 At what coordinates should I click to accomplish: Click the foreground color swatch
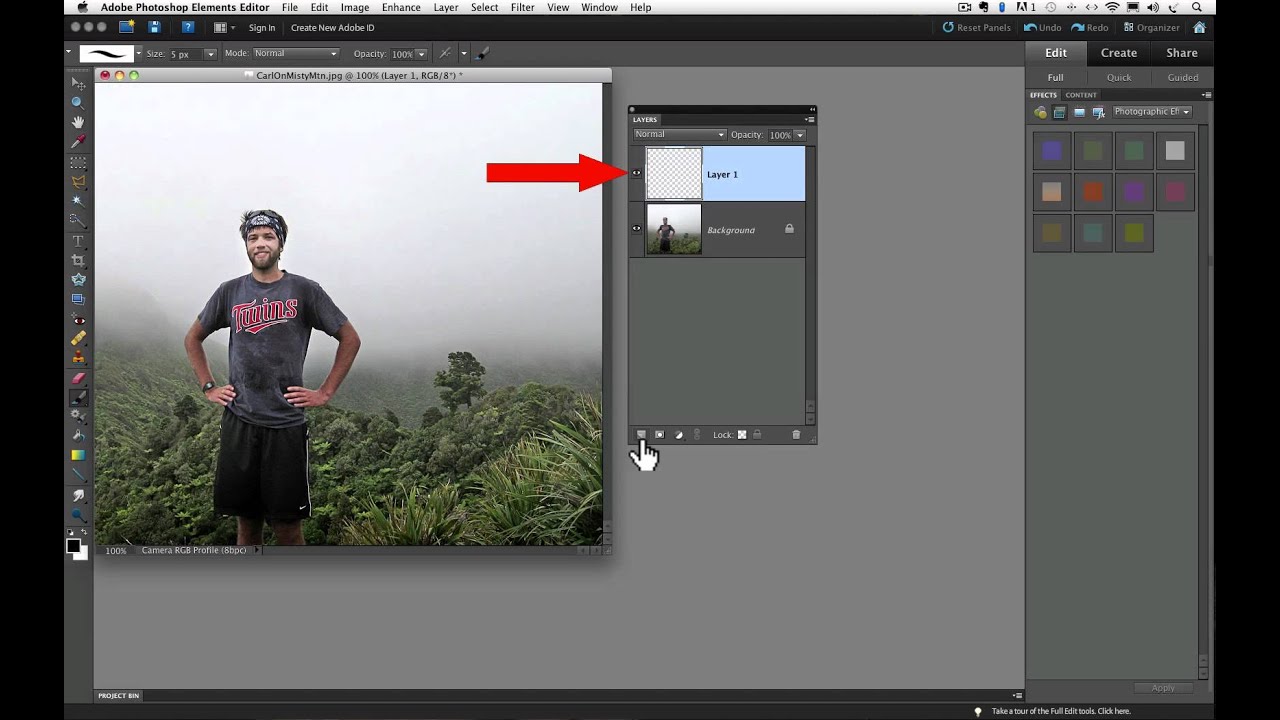(73, 545)
